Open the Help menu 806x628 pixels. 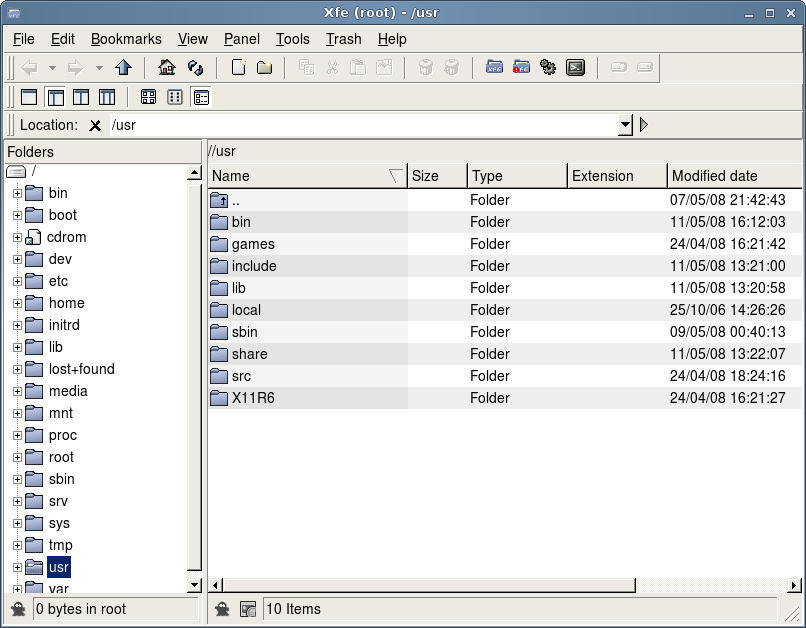click(392, 39)
